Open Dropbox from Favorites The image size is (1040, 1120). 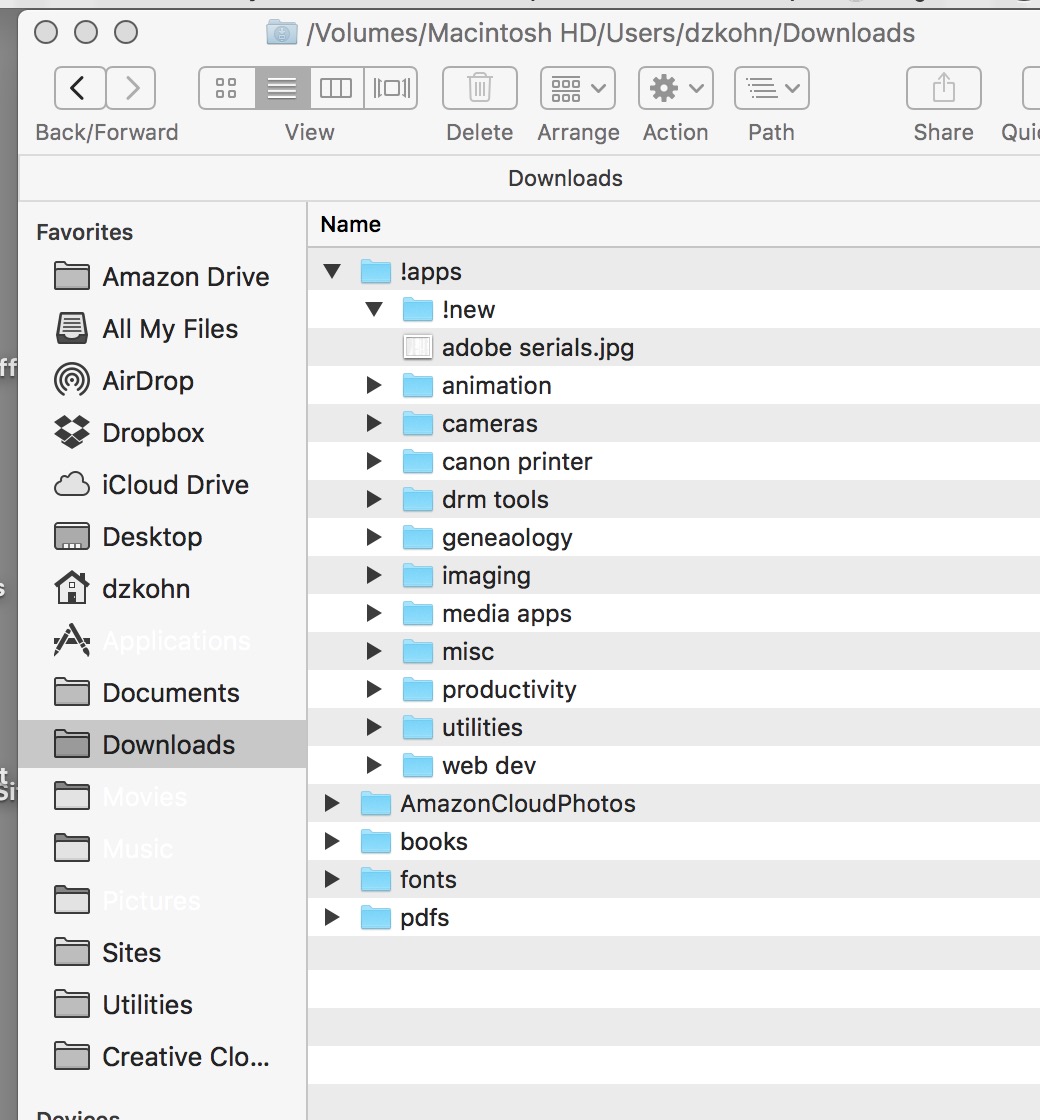(150, 432)
